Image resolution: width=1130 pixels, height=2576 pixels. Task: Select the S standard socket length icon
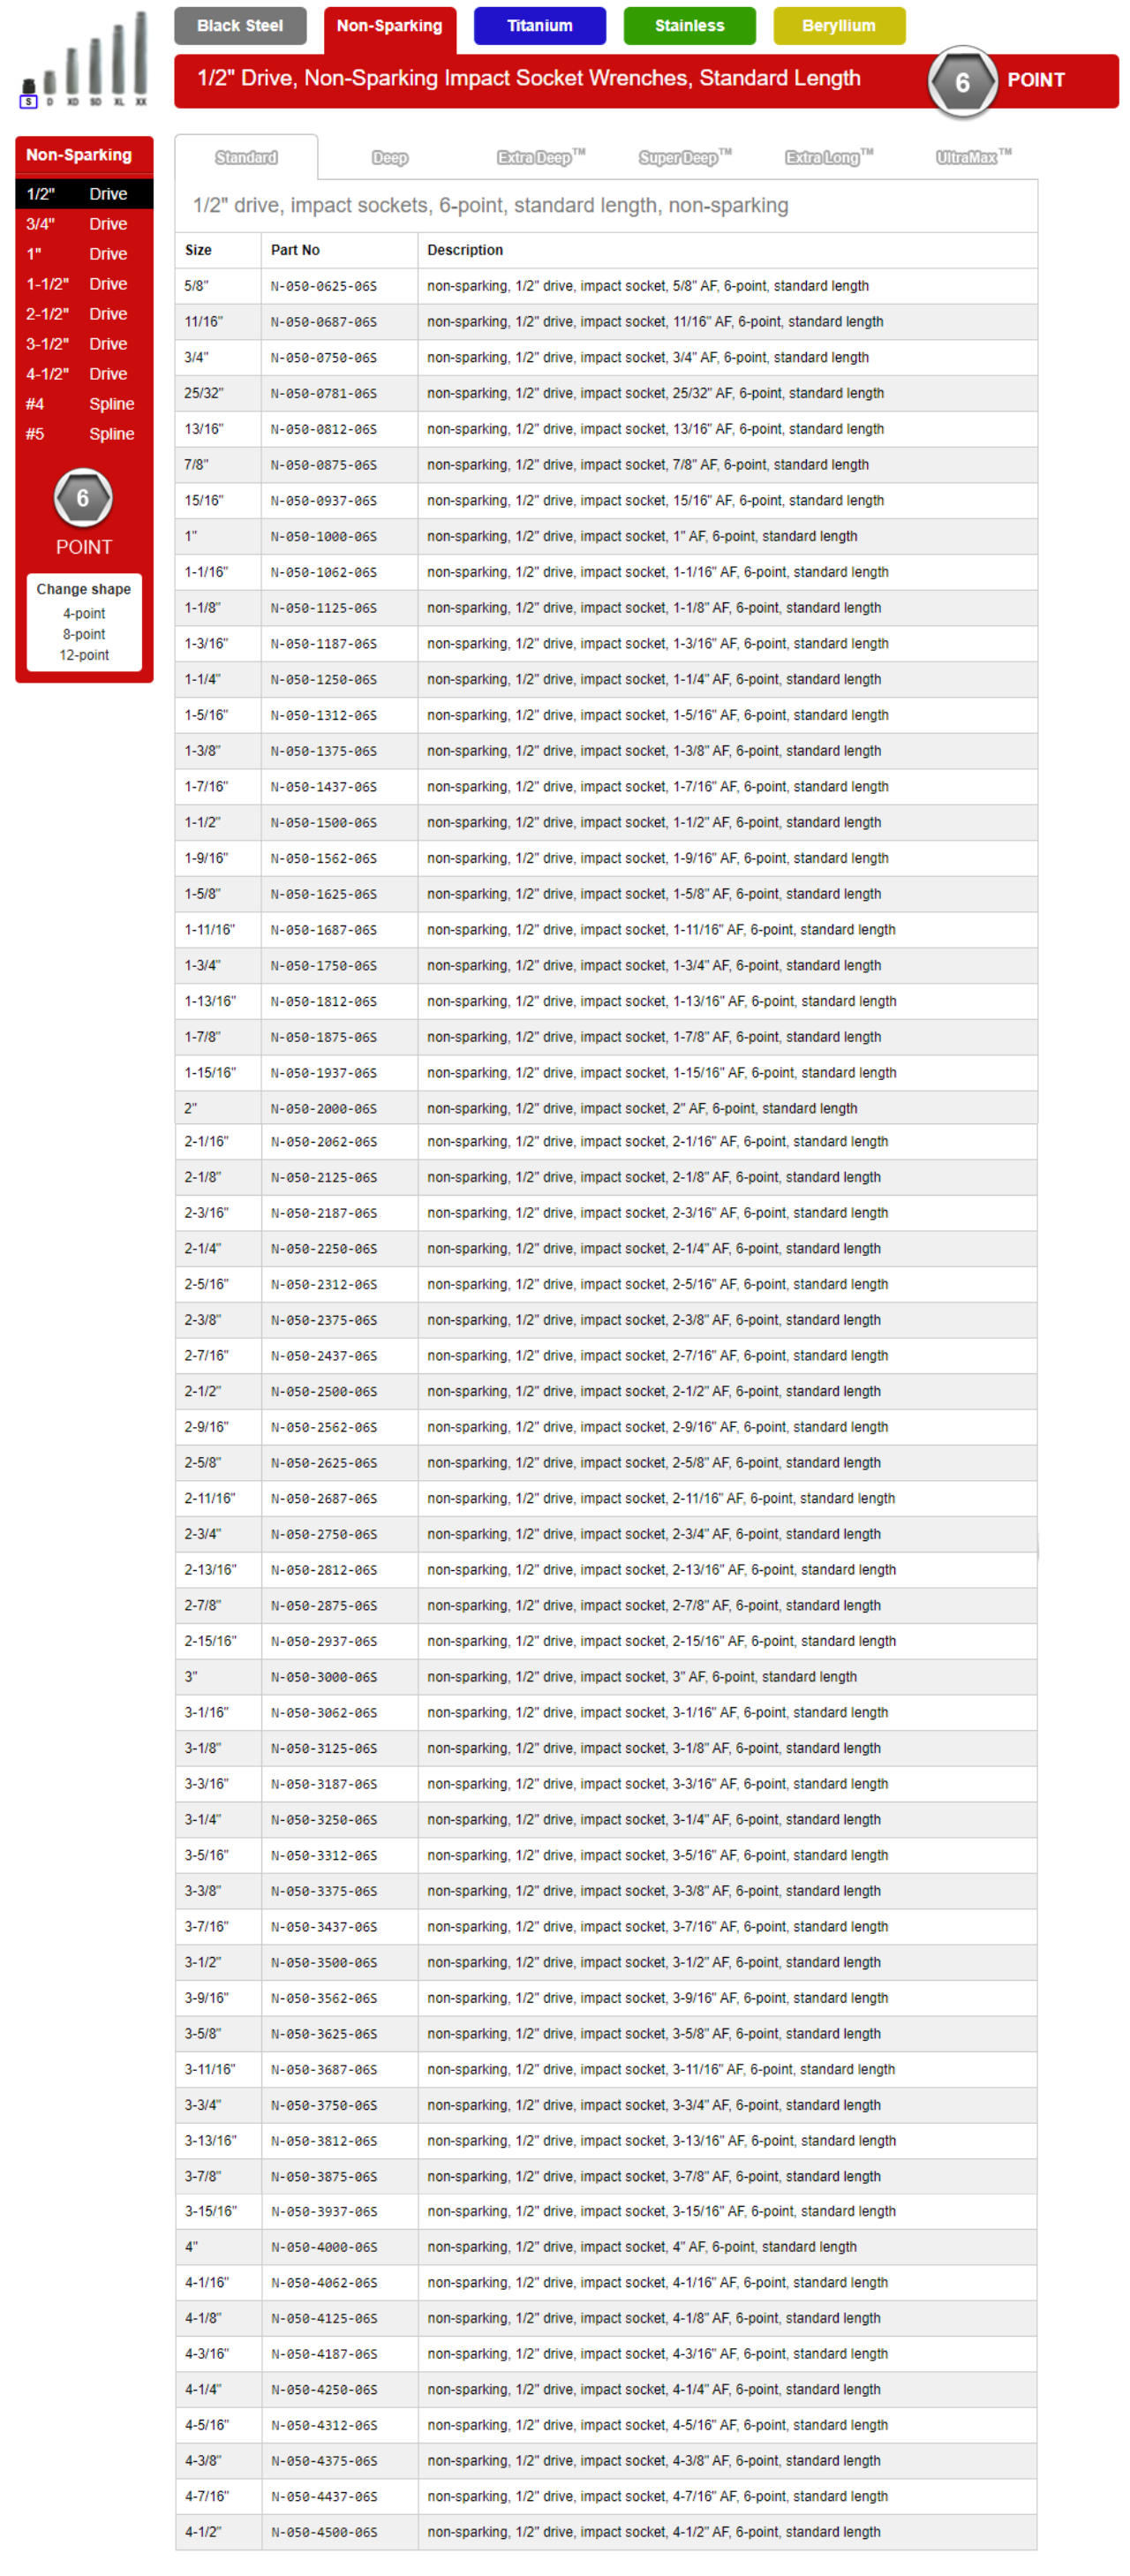(28, 92)
